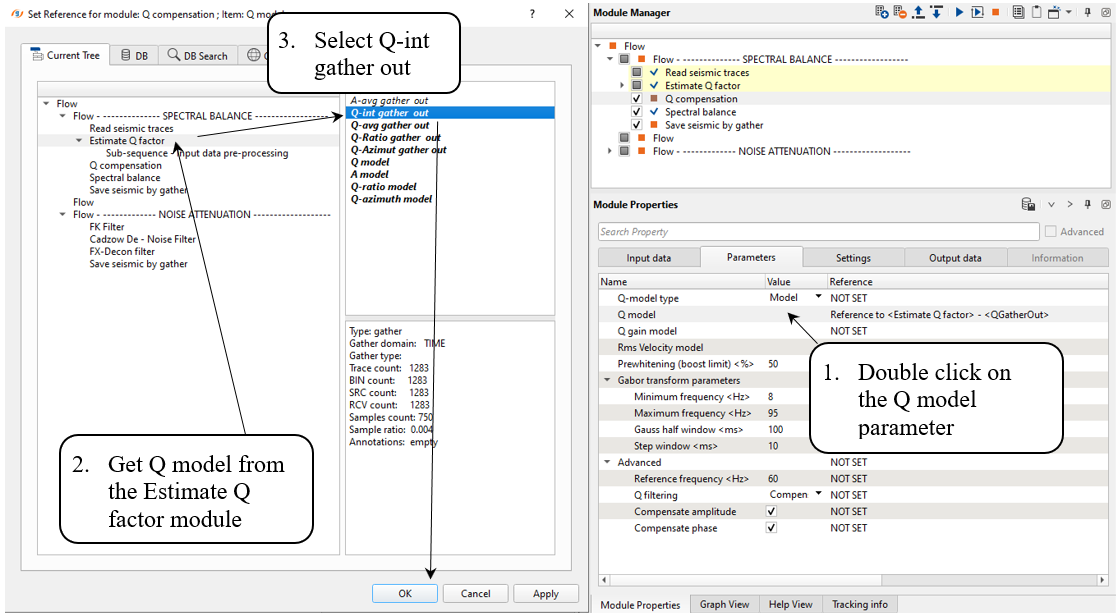Toggle the Q compensation module checkbox
The width and height of the screenshot is (1116, 613).
coord(637,99)
